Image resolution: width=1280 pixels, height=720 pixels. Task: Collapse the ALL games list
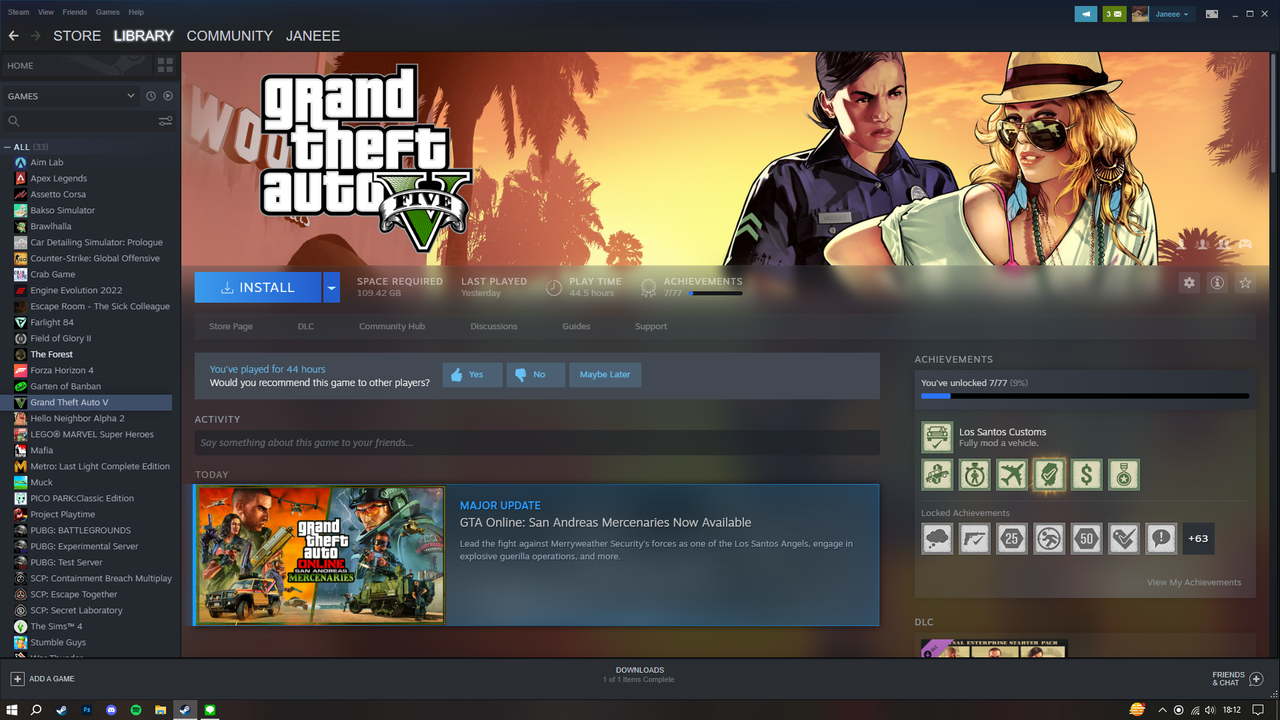tap(8, 147)
